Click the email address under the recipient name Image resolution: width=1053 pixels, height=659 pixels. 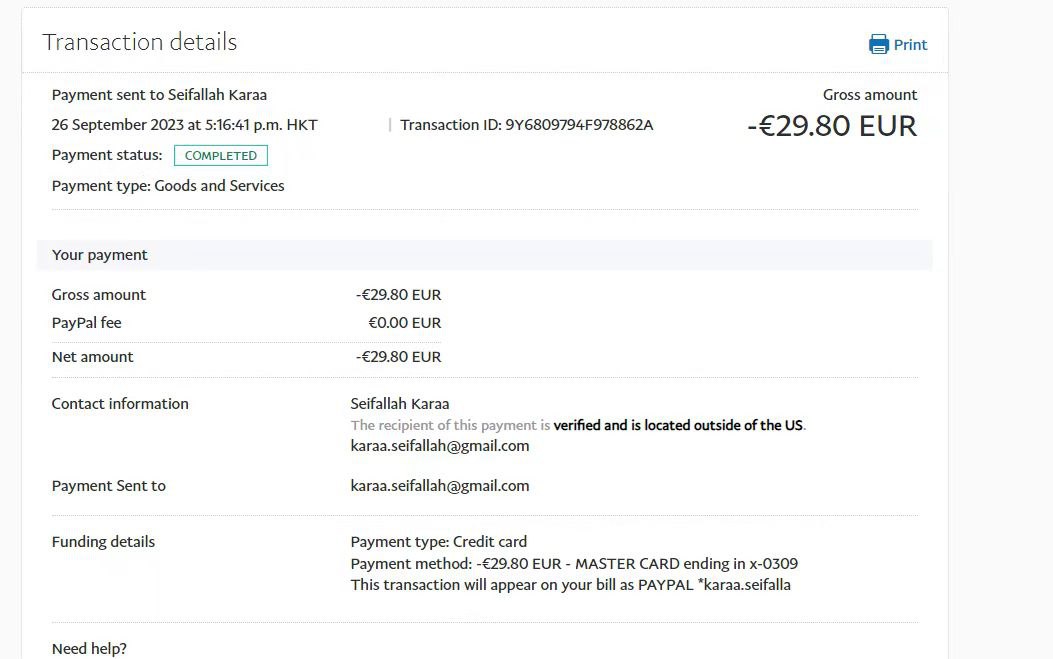[440, 446]
